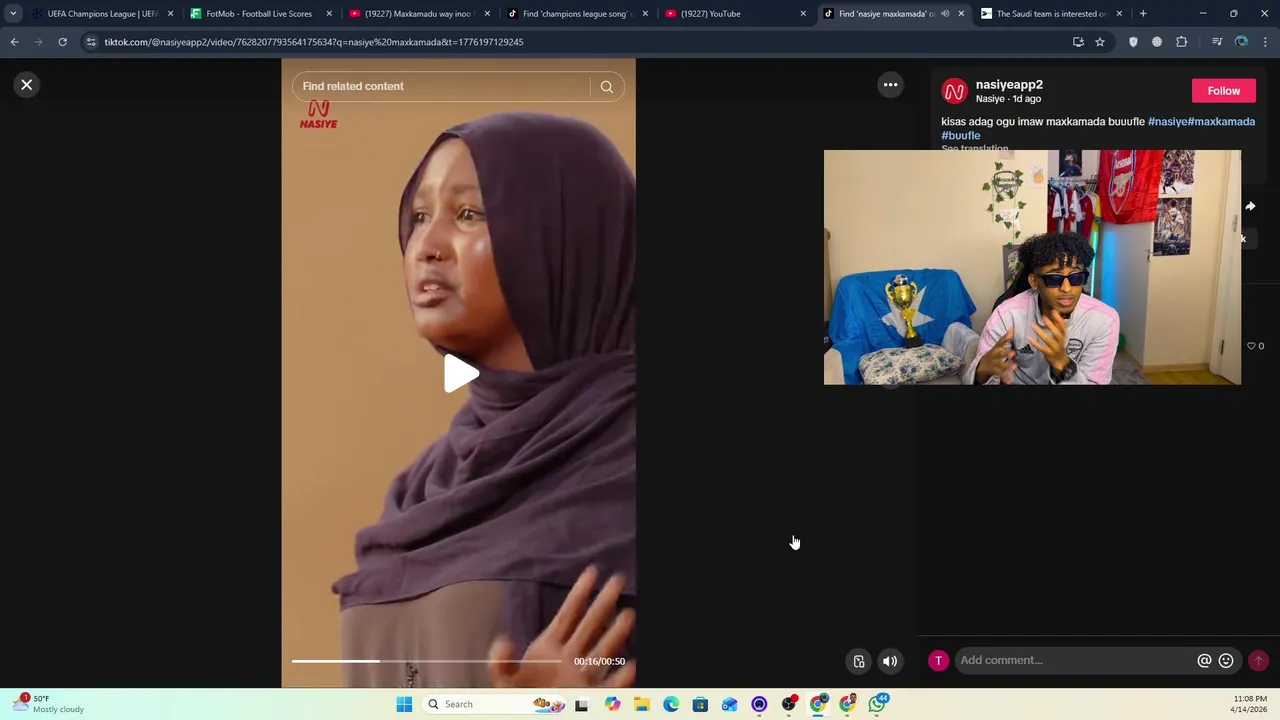This screenshot has height=720, width=1280.
Task: Open Outlook from the taskbar
Action: pos(730,704)
